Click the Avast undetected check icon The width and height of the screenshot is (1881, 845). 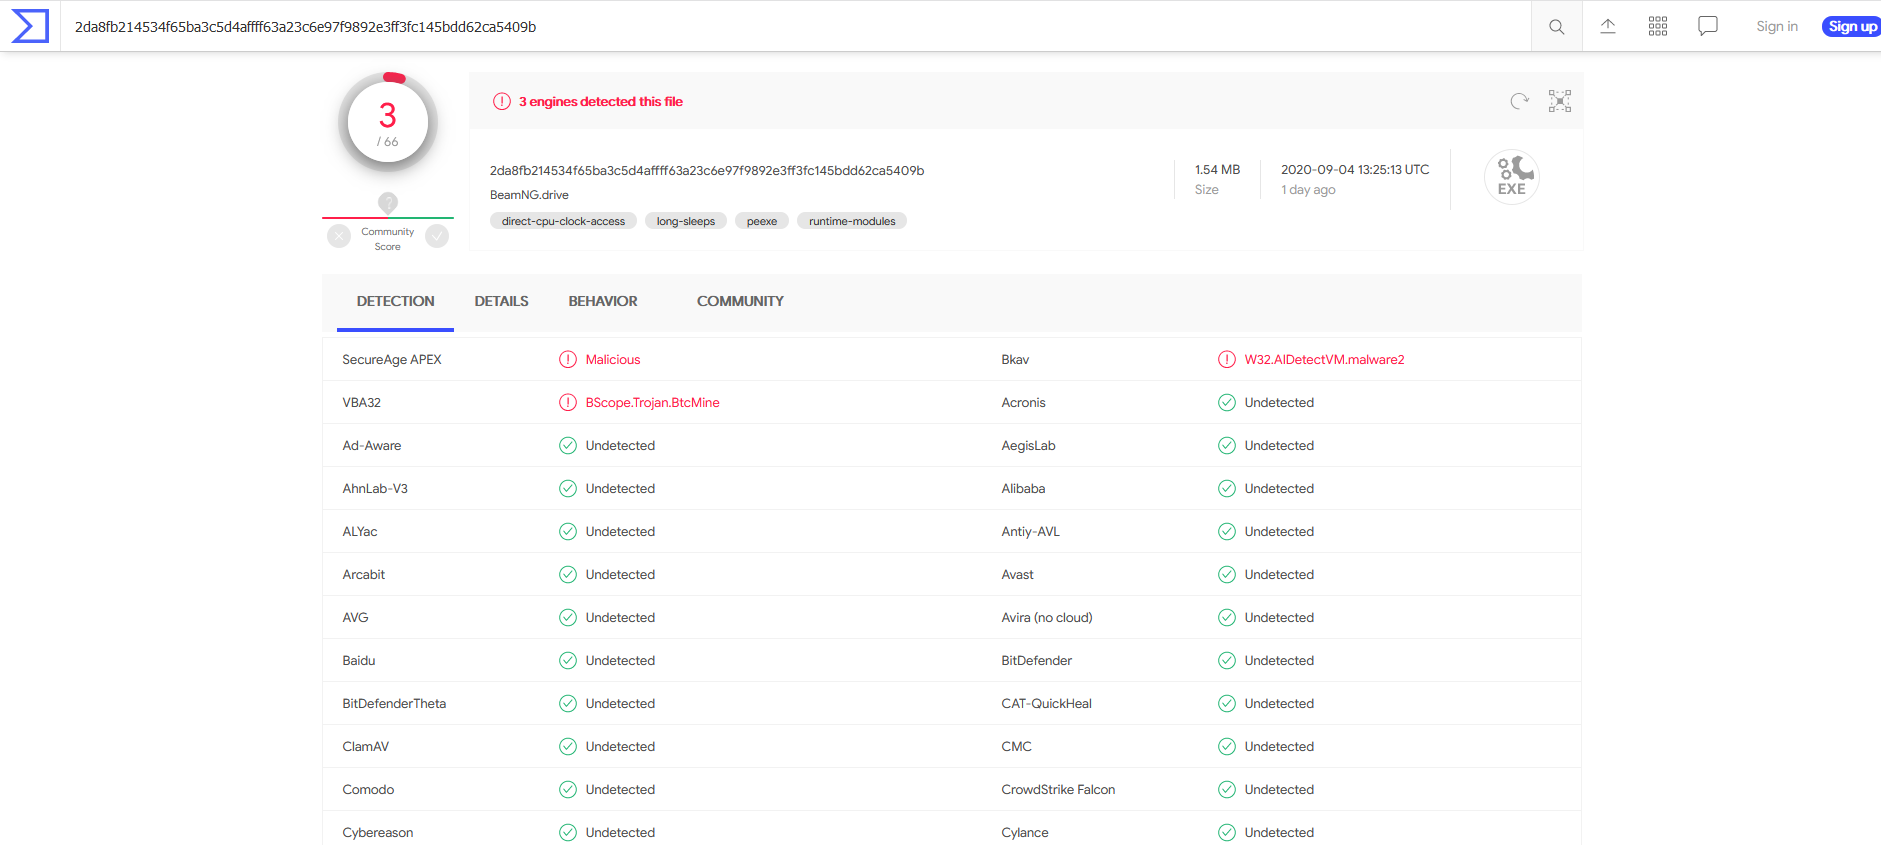click(1227, 574)
